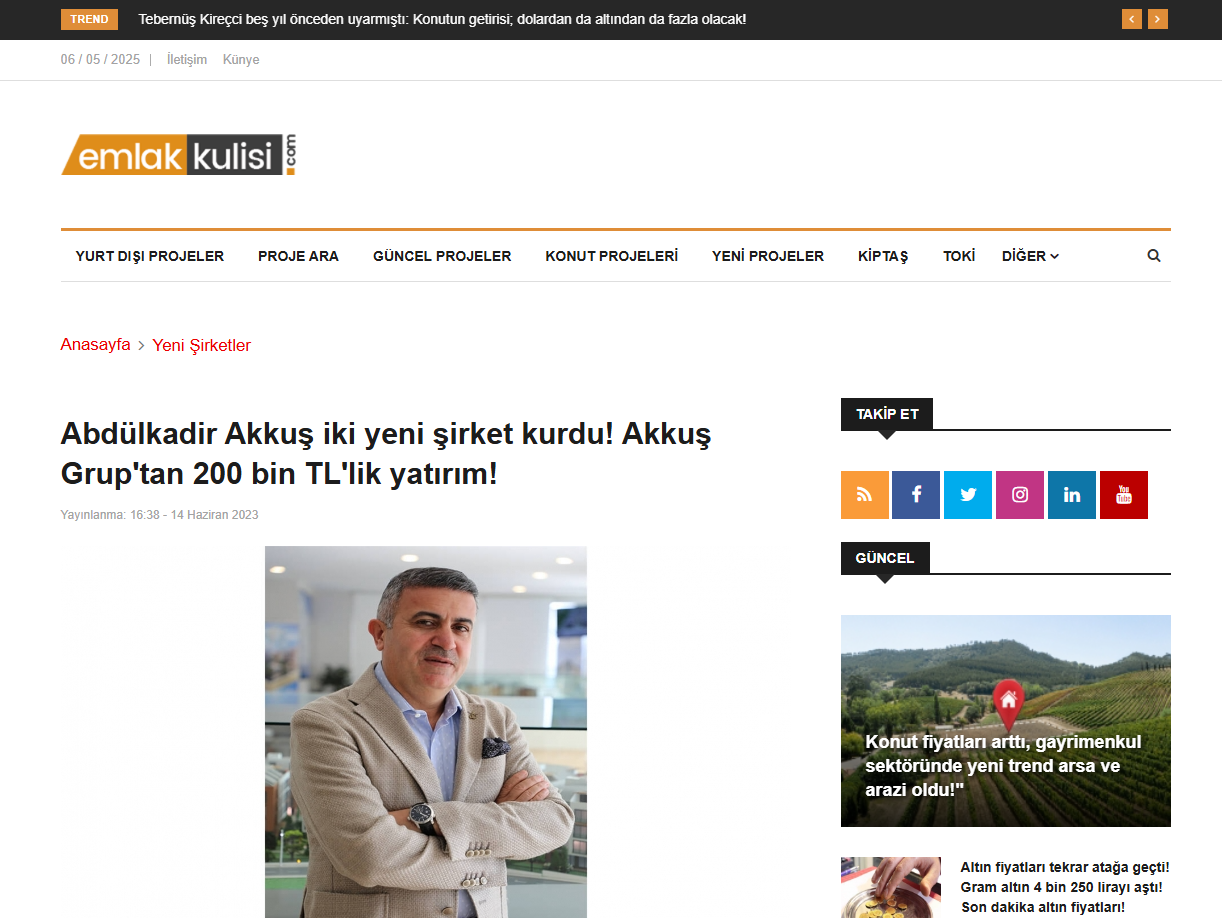
Task: Go to TOKİ menu item
Action: (959, 256)
